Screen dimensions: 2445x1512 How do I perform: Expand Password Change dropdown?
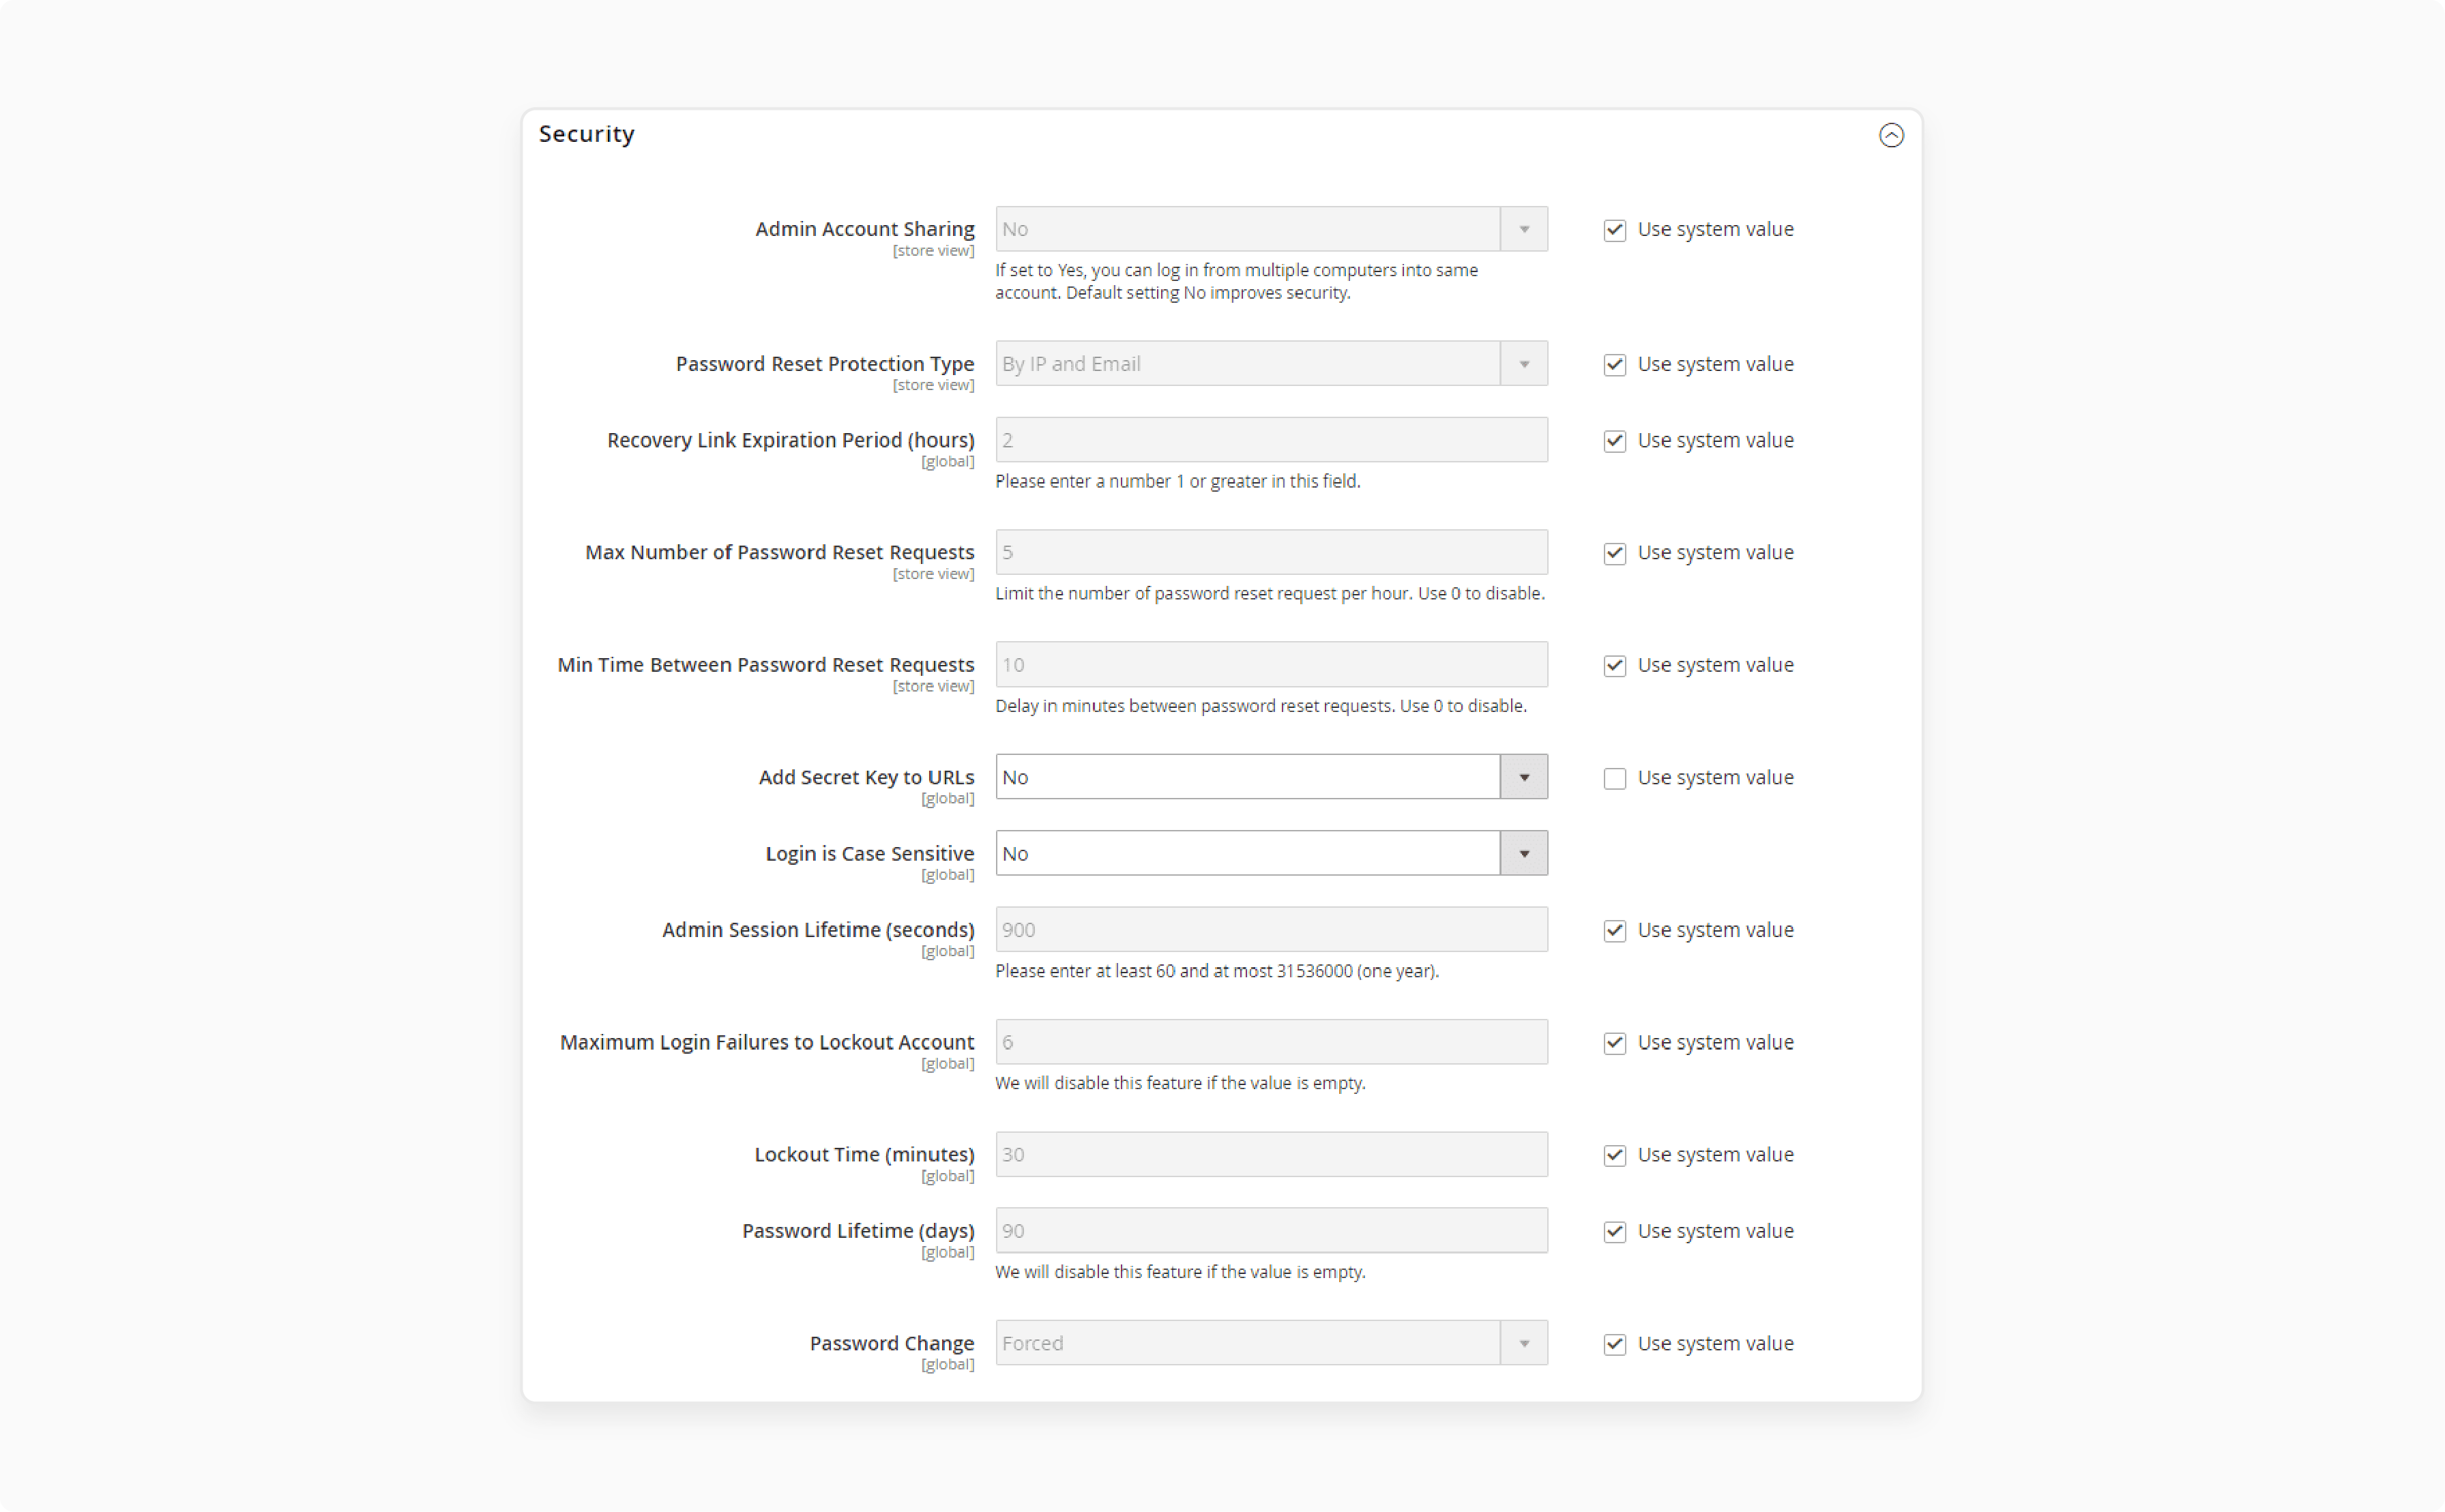(1521, 1343)
